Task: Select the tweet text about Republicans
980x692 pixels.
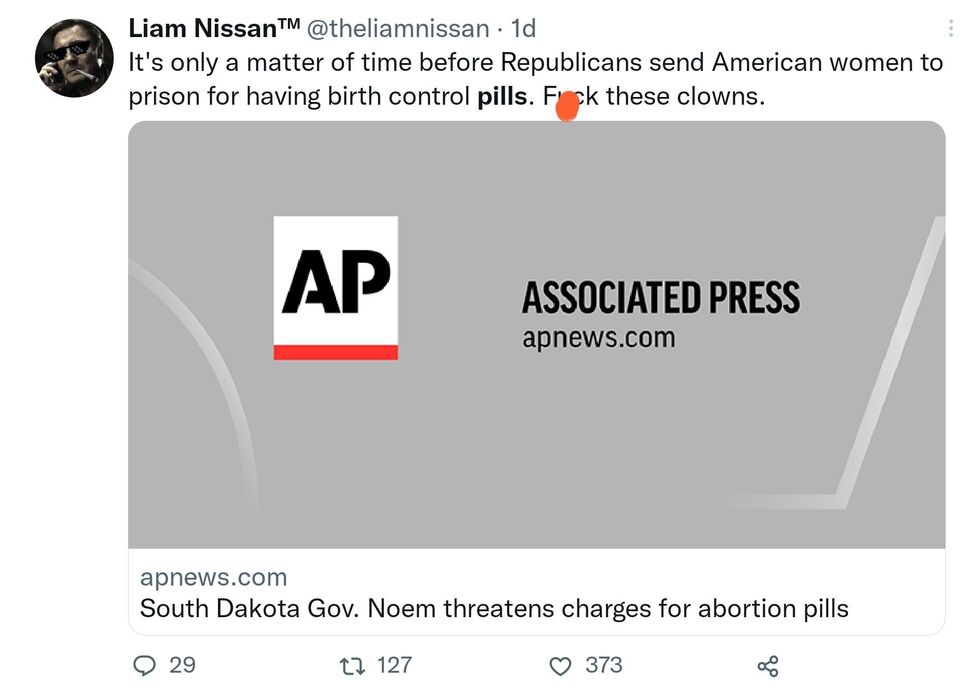Action: click(535, 63)
